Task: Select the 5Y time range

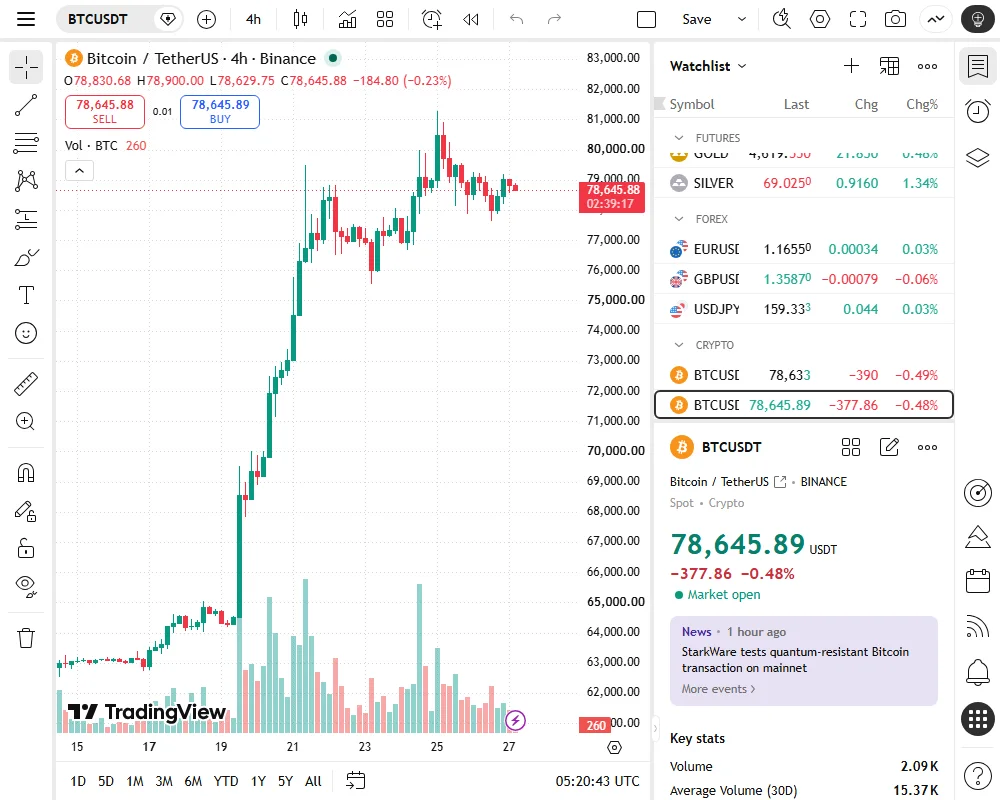Action: [x=285, y=781]
